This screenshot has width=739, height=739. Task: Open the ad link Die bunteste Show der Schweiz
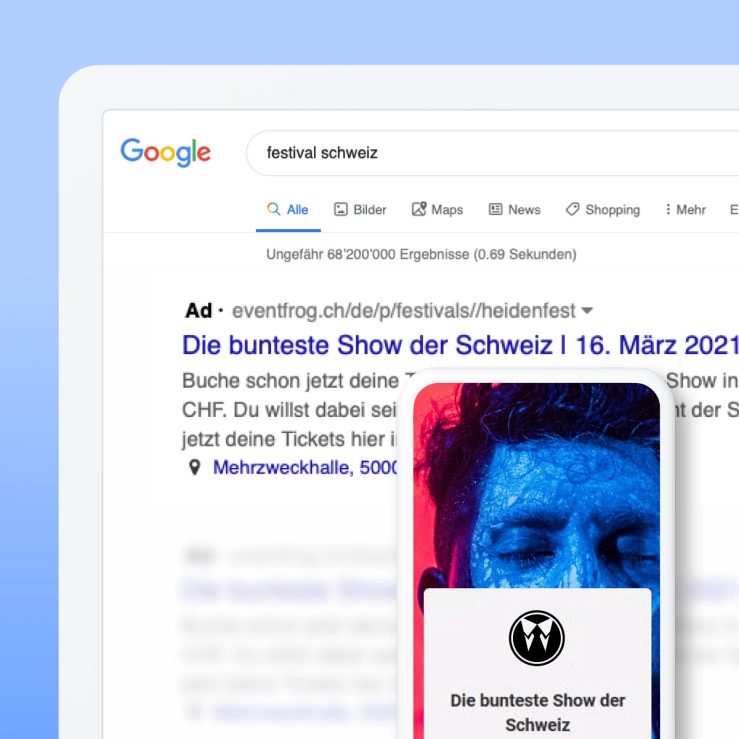460,345
